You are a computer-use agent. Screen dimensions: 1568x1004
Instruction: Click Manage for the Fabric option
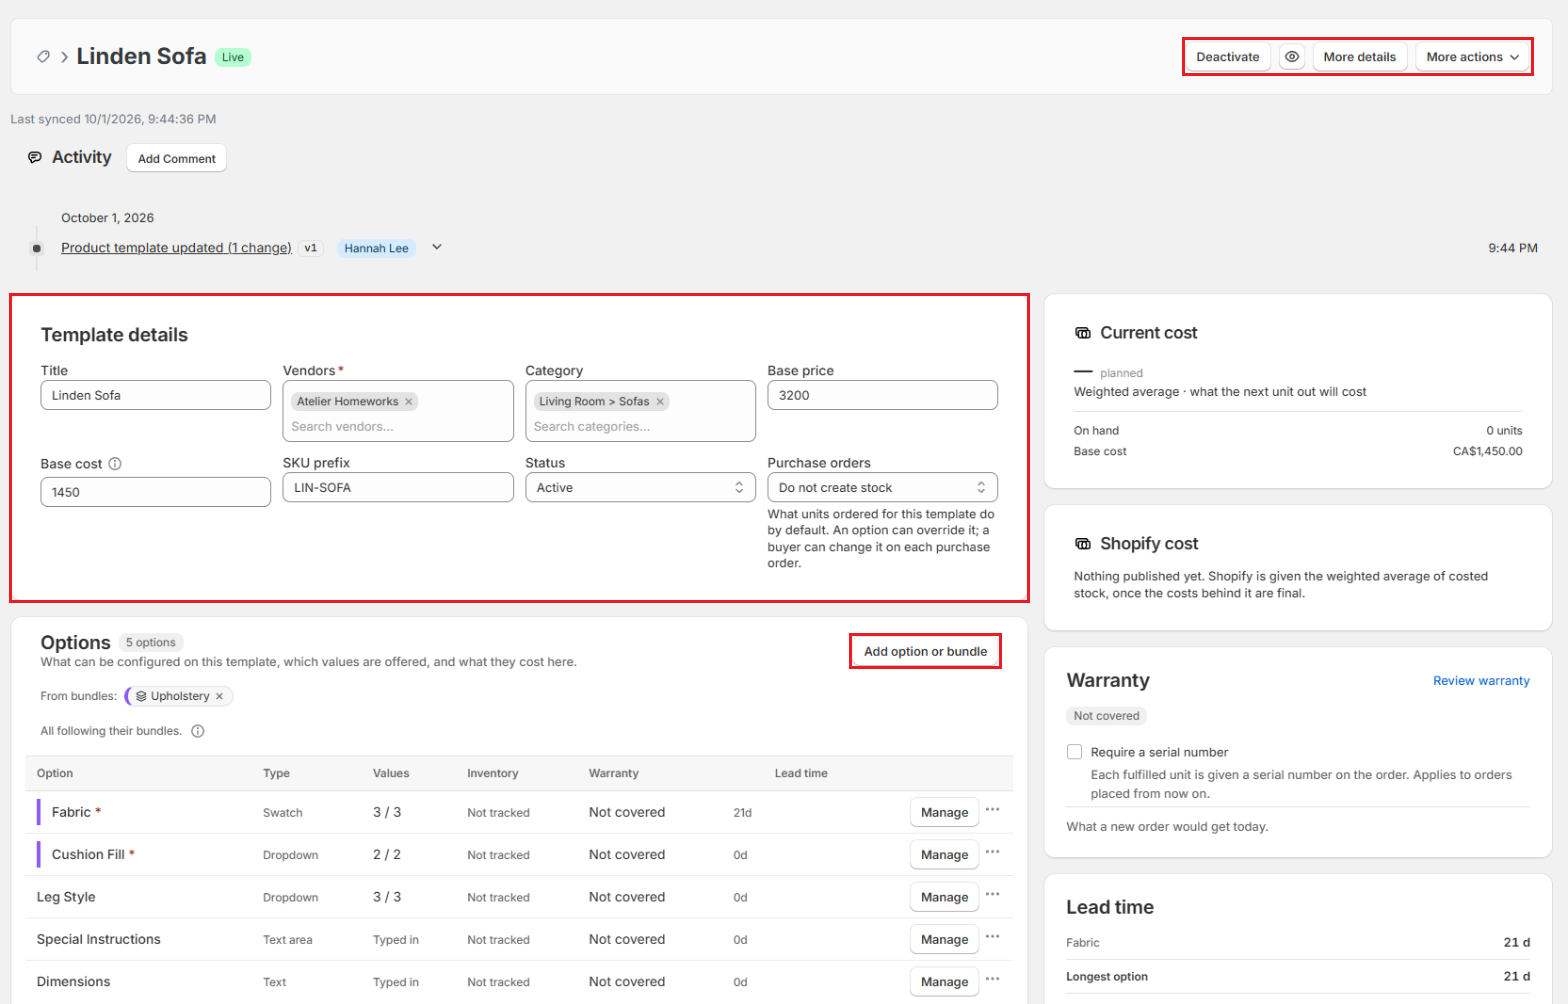(944, 812)
